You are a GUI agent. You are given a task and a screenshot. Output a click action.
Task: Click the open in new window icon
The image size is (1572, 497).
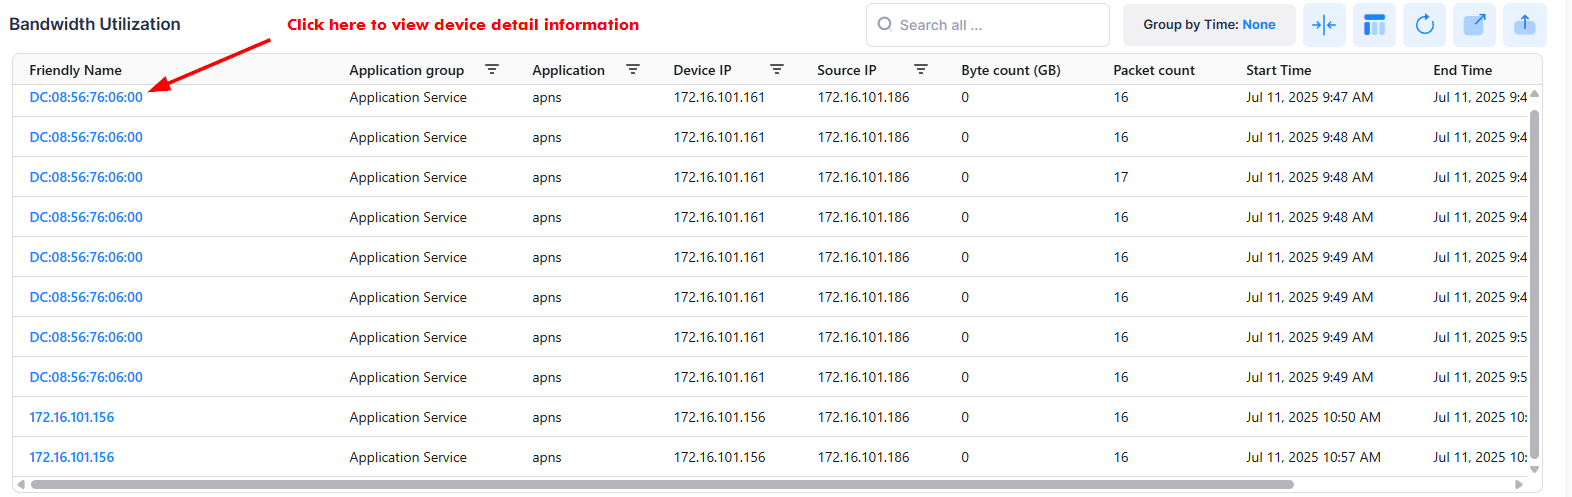tap(1474, 25)
